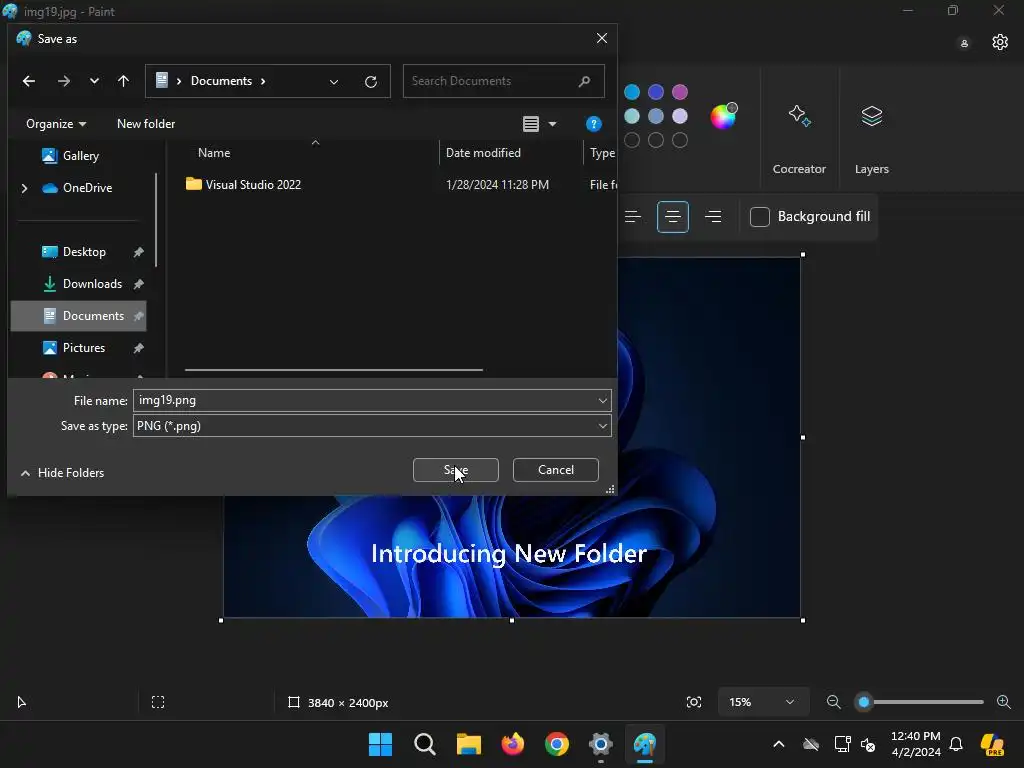Screen dimensions: 1024x768
Task: Open recent locations dropdown arrow
Action: 94,81
